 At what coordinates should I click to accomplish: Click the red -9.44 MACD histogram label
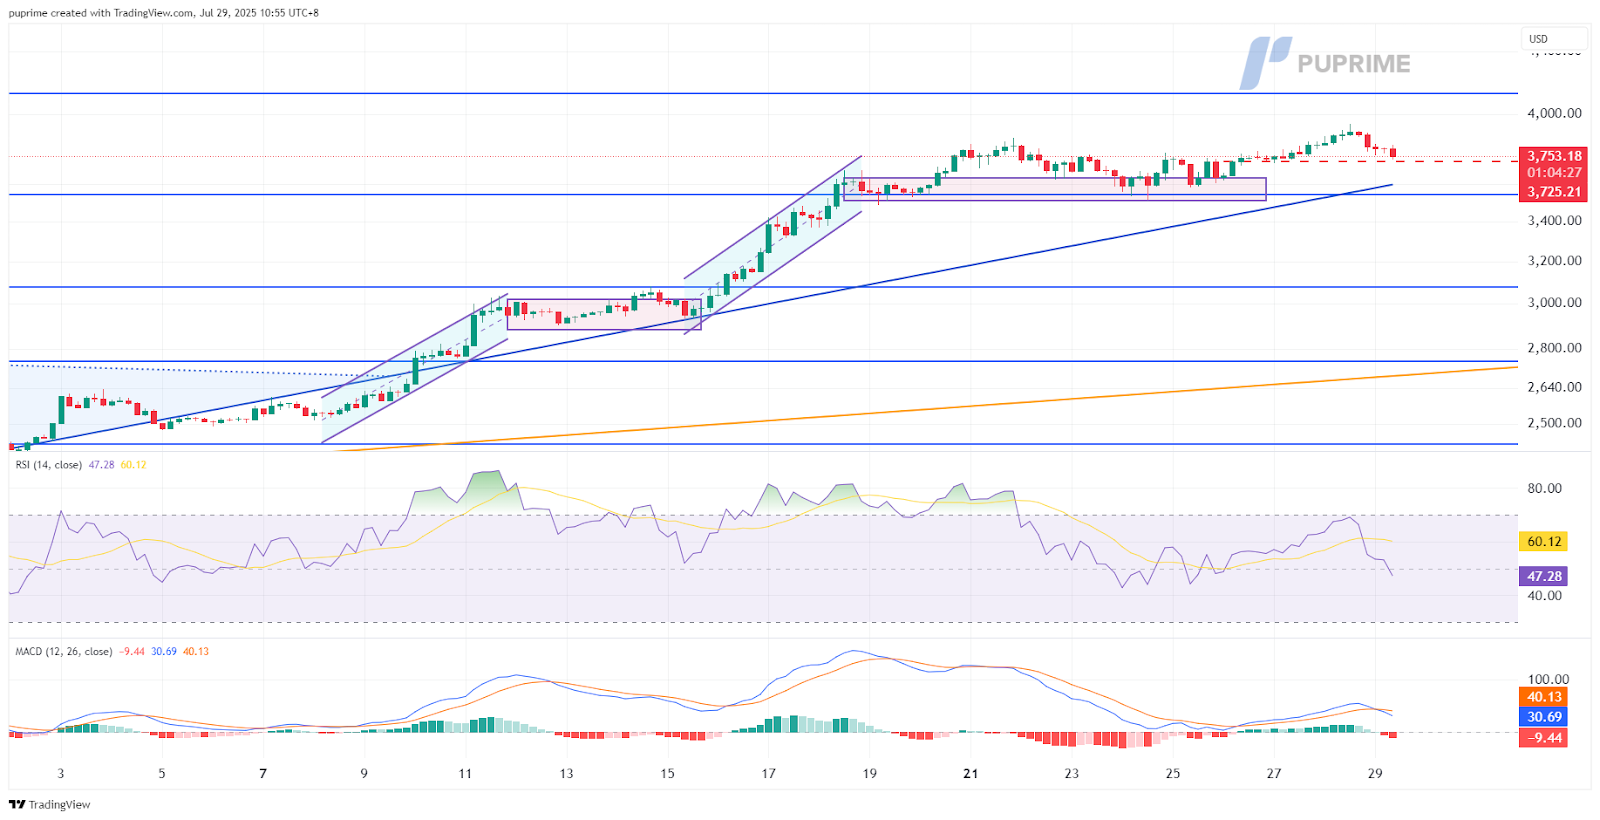tap(1544, 738)
